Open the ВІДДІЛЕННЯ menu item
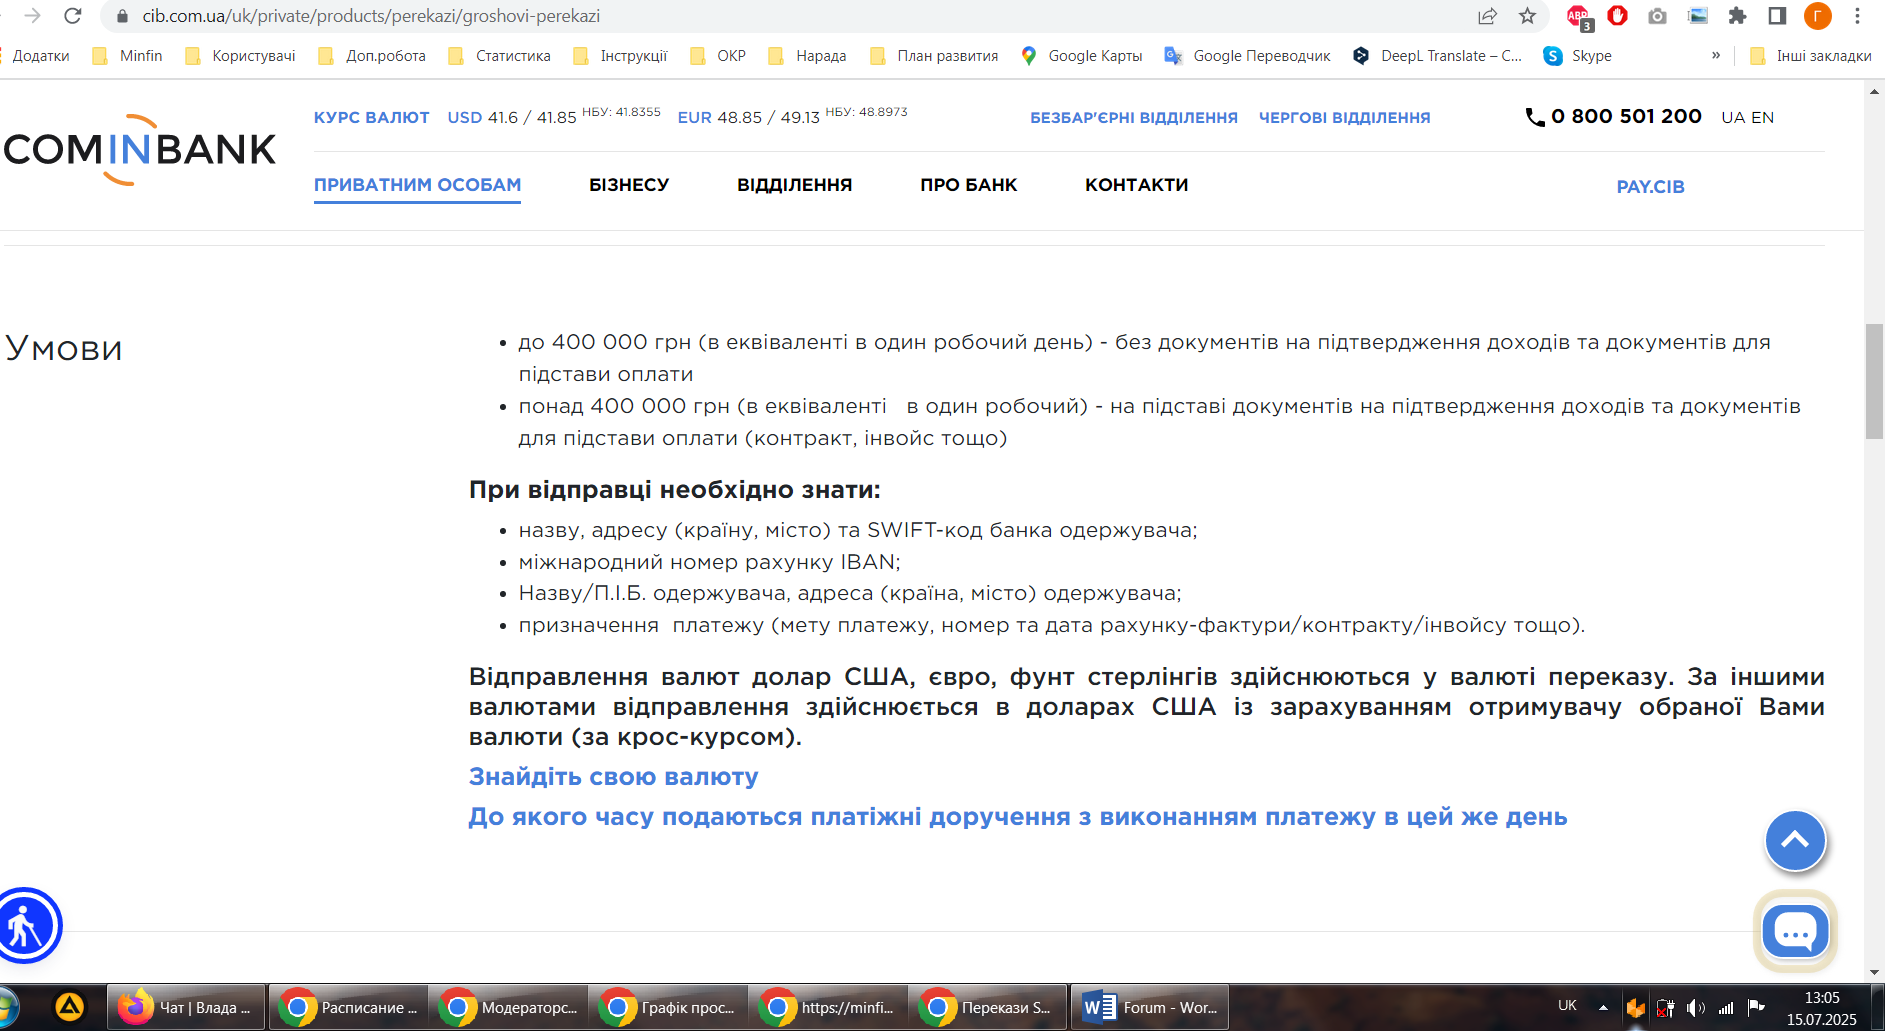The image size is (1885, 1031). pyautogui.click(x=795, y=185)
